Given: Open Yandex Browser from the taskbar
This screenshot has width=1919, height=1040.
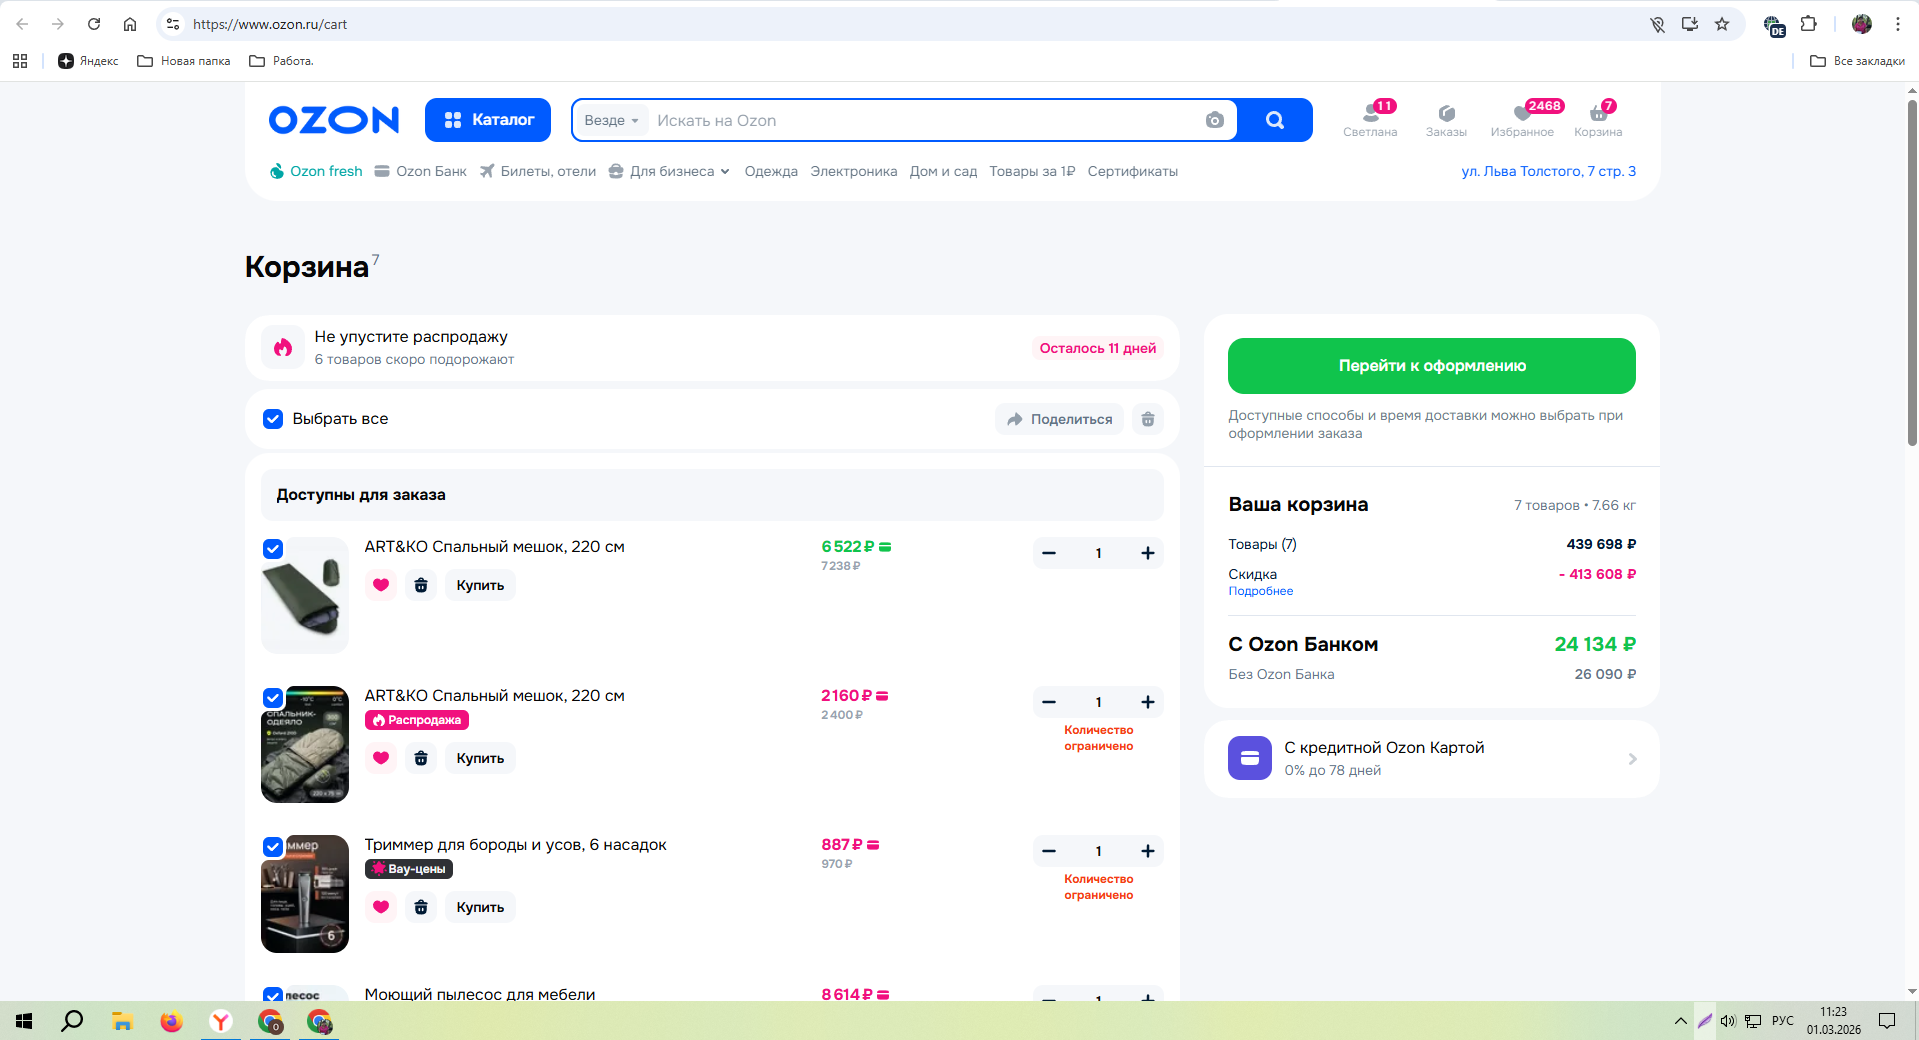Looking at the screenshot, I should (x=221, y=1021).
